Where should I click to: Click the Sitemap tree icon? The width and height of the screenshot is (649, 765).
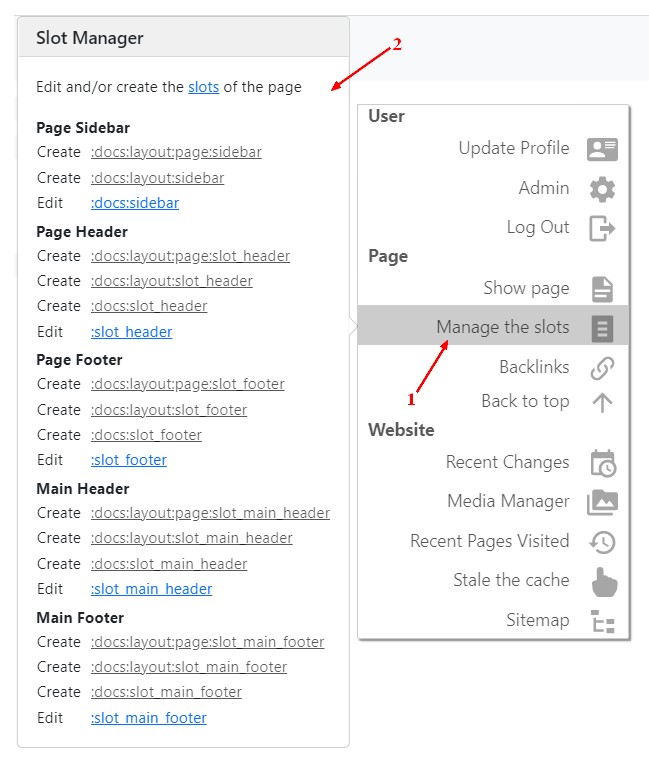pos(602,621)
